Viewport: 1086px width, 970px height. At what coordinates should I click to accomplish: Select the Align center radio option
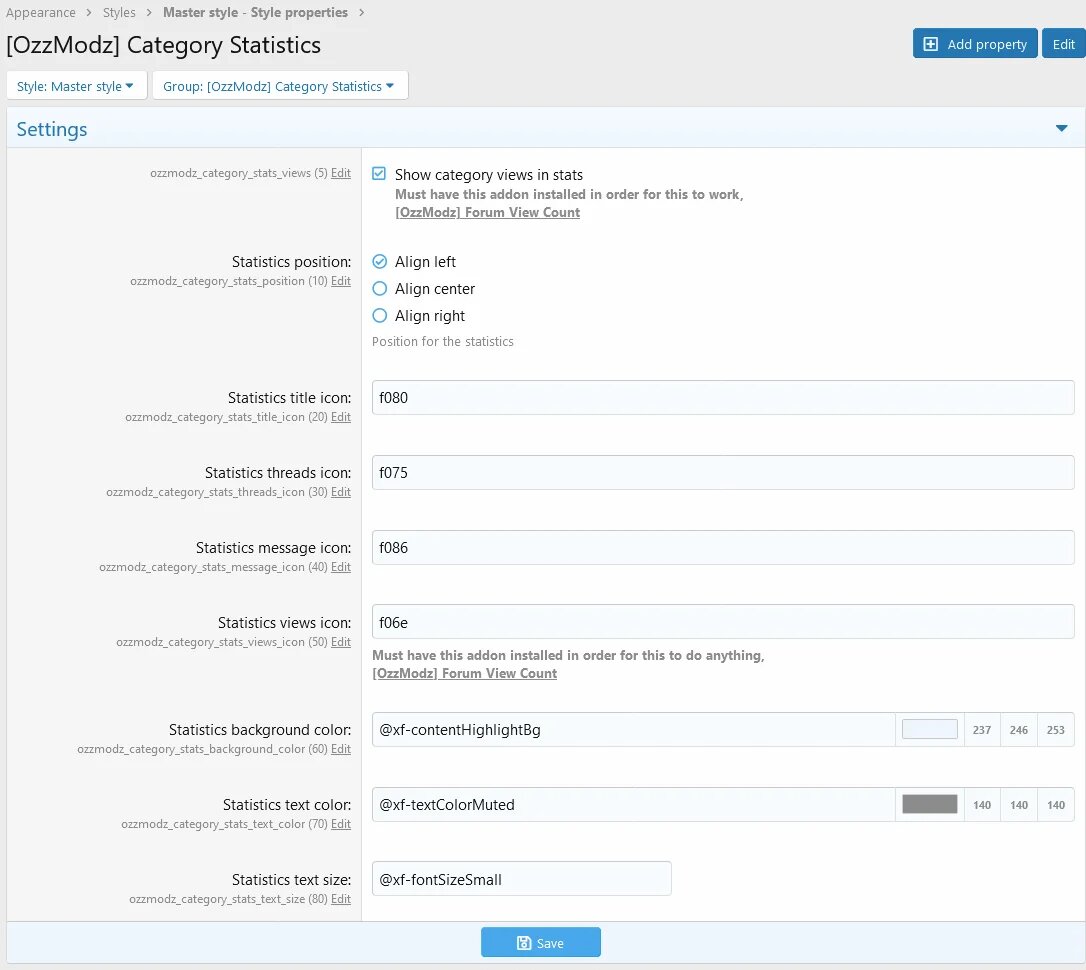click(379, 289)
